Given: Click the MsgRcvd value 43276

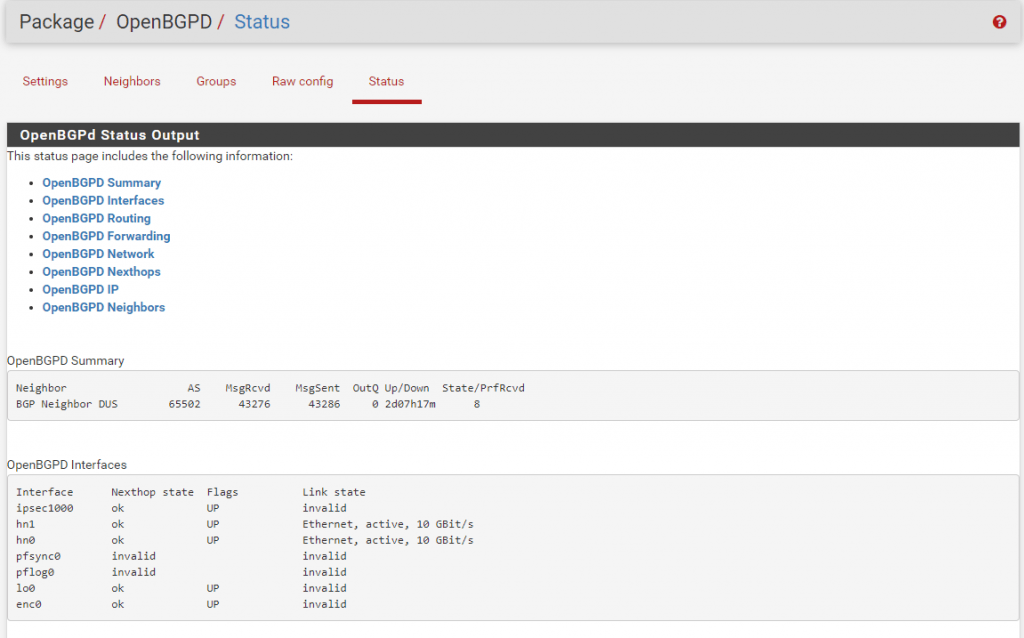Looking at the screenshot, I should click(254, 404).
